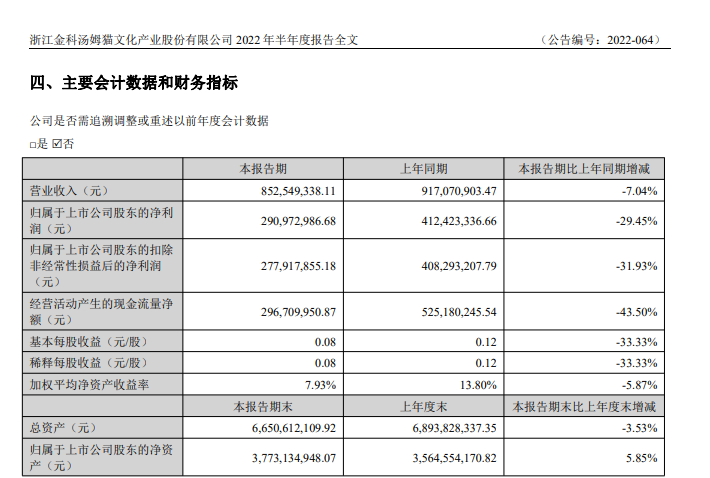The height and width of the screenshot is (478, 710).
Task: Select the value 412,423,336.66
Action: (x=459, y=221)
